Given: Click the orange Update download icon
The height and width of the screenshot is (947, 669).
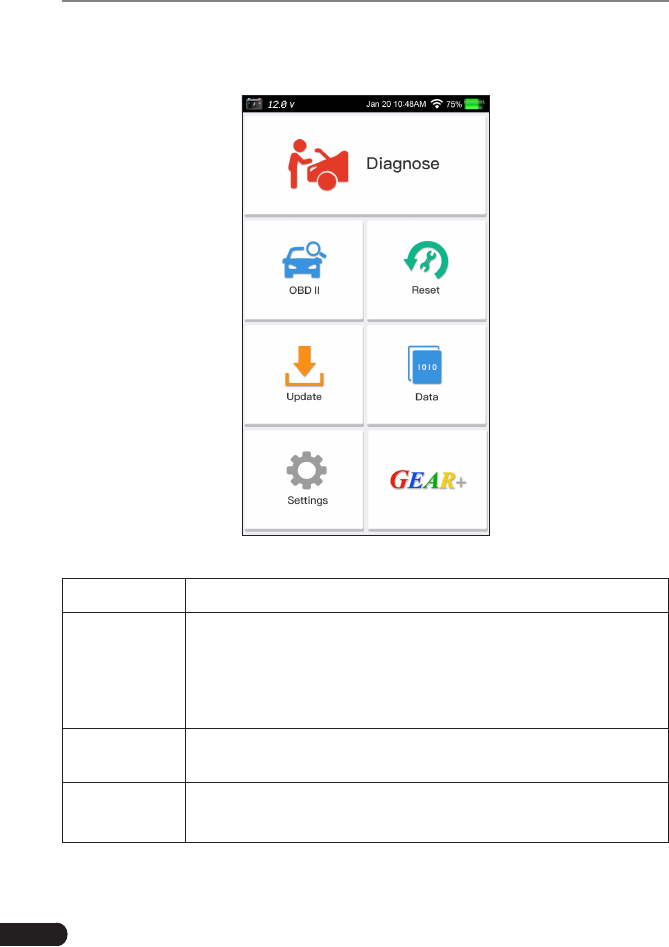Looking at the screenshot, I should (x=304, y=366).
